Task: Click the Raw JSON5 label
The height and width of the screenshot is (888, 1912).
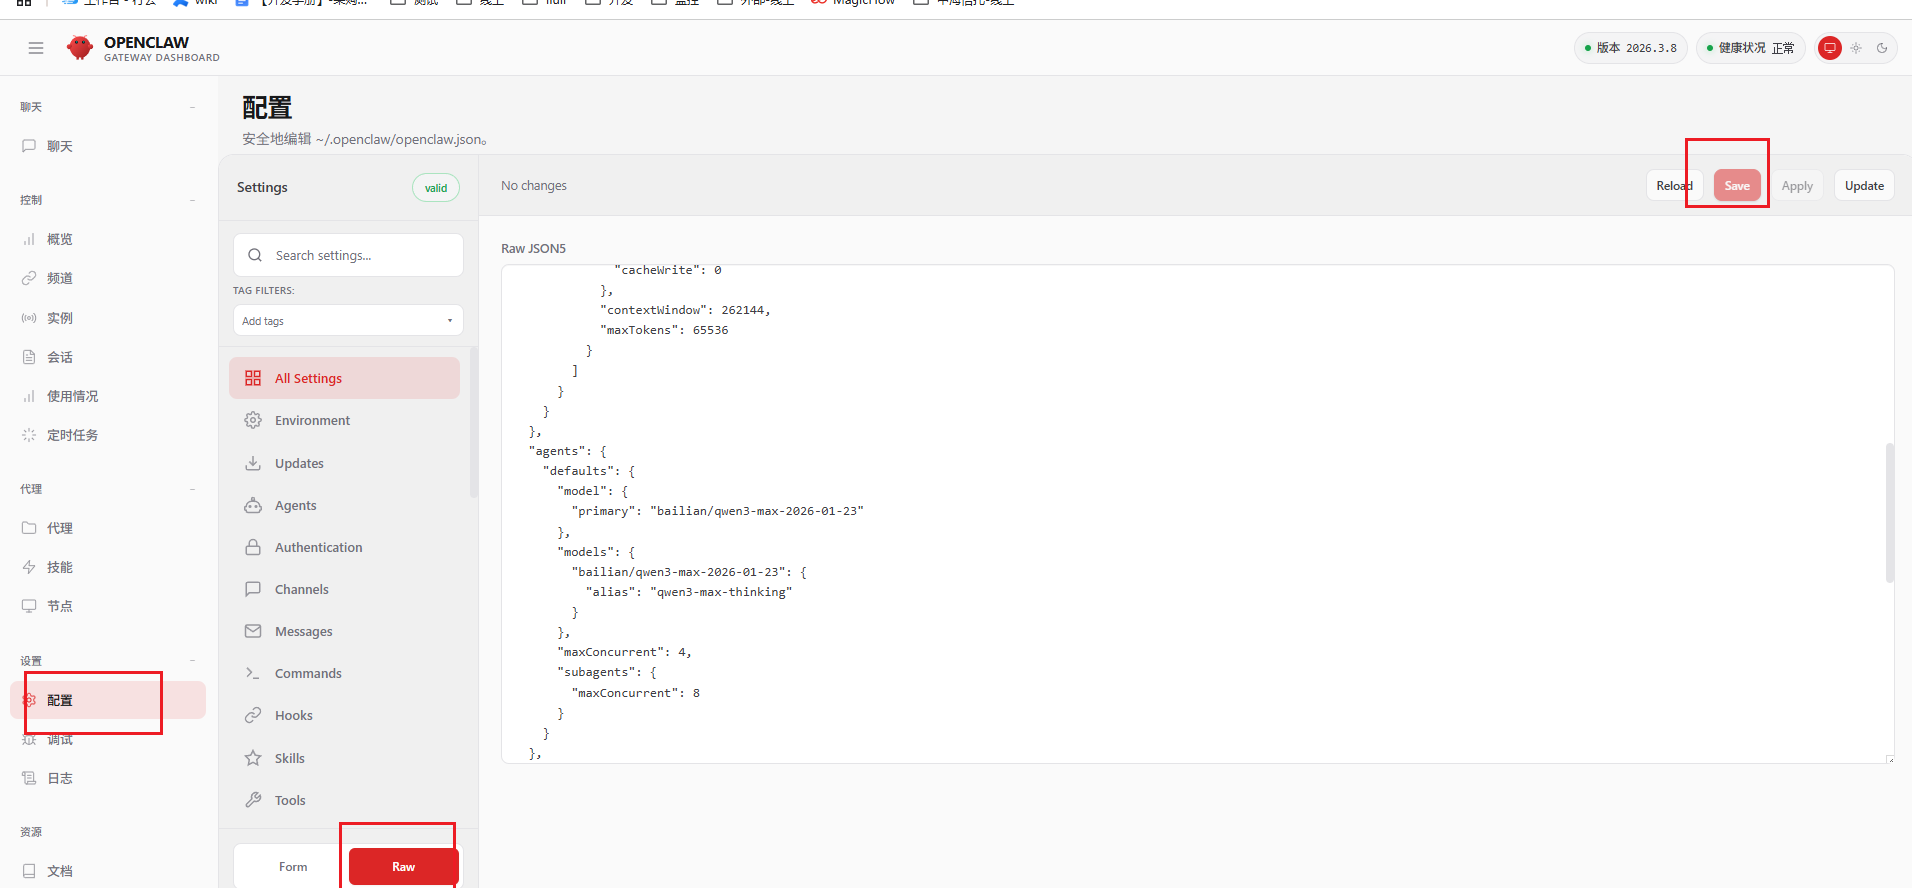Action: [x=533, y=248]
